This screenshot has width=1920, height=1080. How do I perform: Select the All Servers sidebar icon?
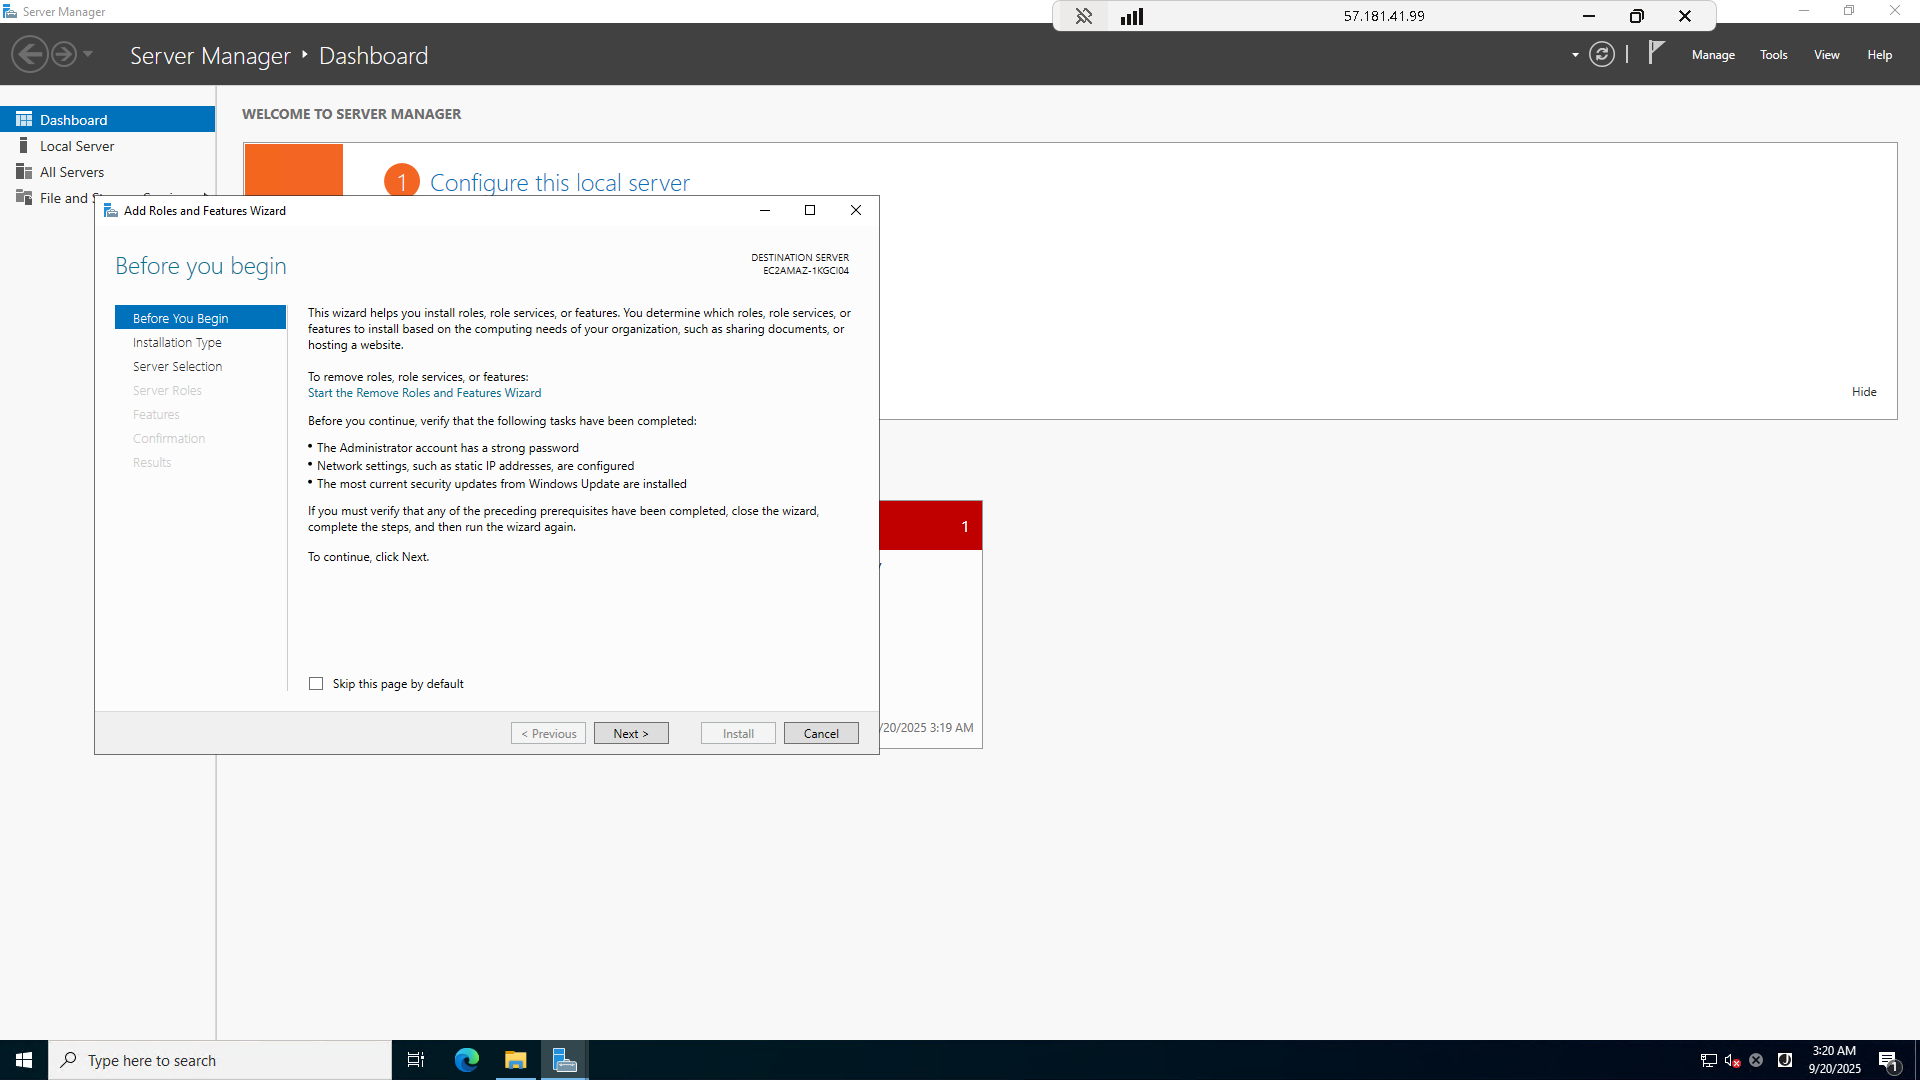(x=24, y=172)
